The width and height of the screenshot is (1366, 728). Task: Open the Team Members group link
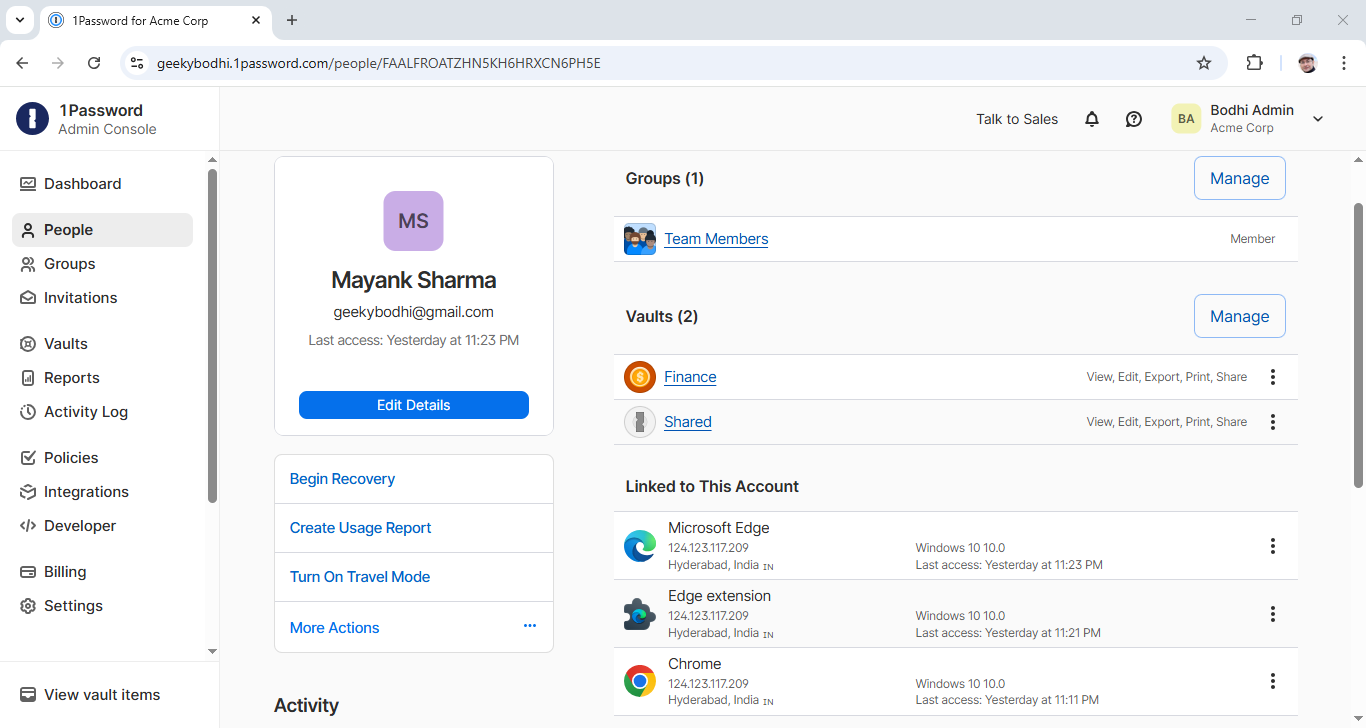click(x=716, y=239)
